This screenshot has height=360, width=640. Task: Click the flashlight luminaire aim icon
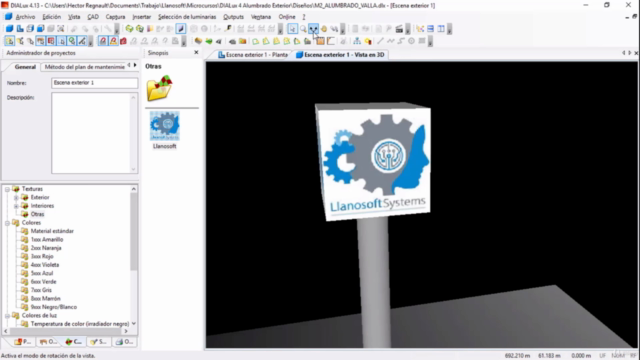228,29
